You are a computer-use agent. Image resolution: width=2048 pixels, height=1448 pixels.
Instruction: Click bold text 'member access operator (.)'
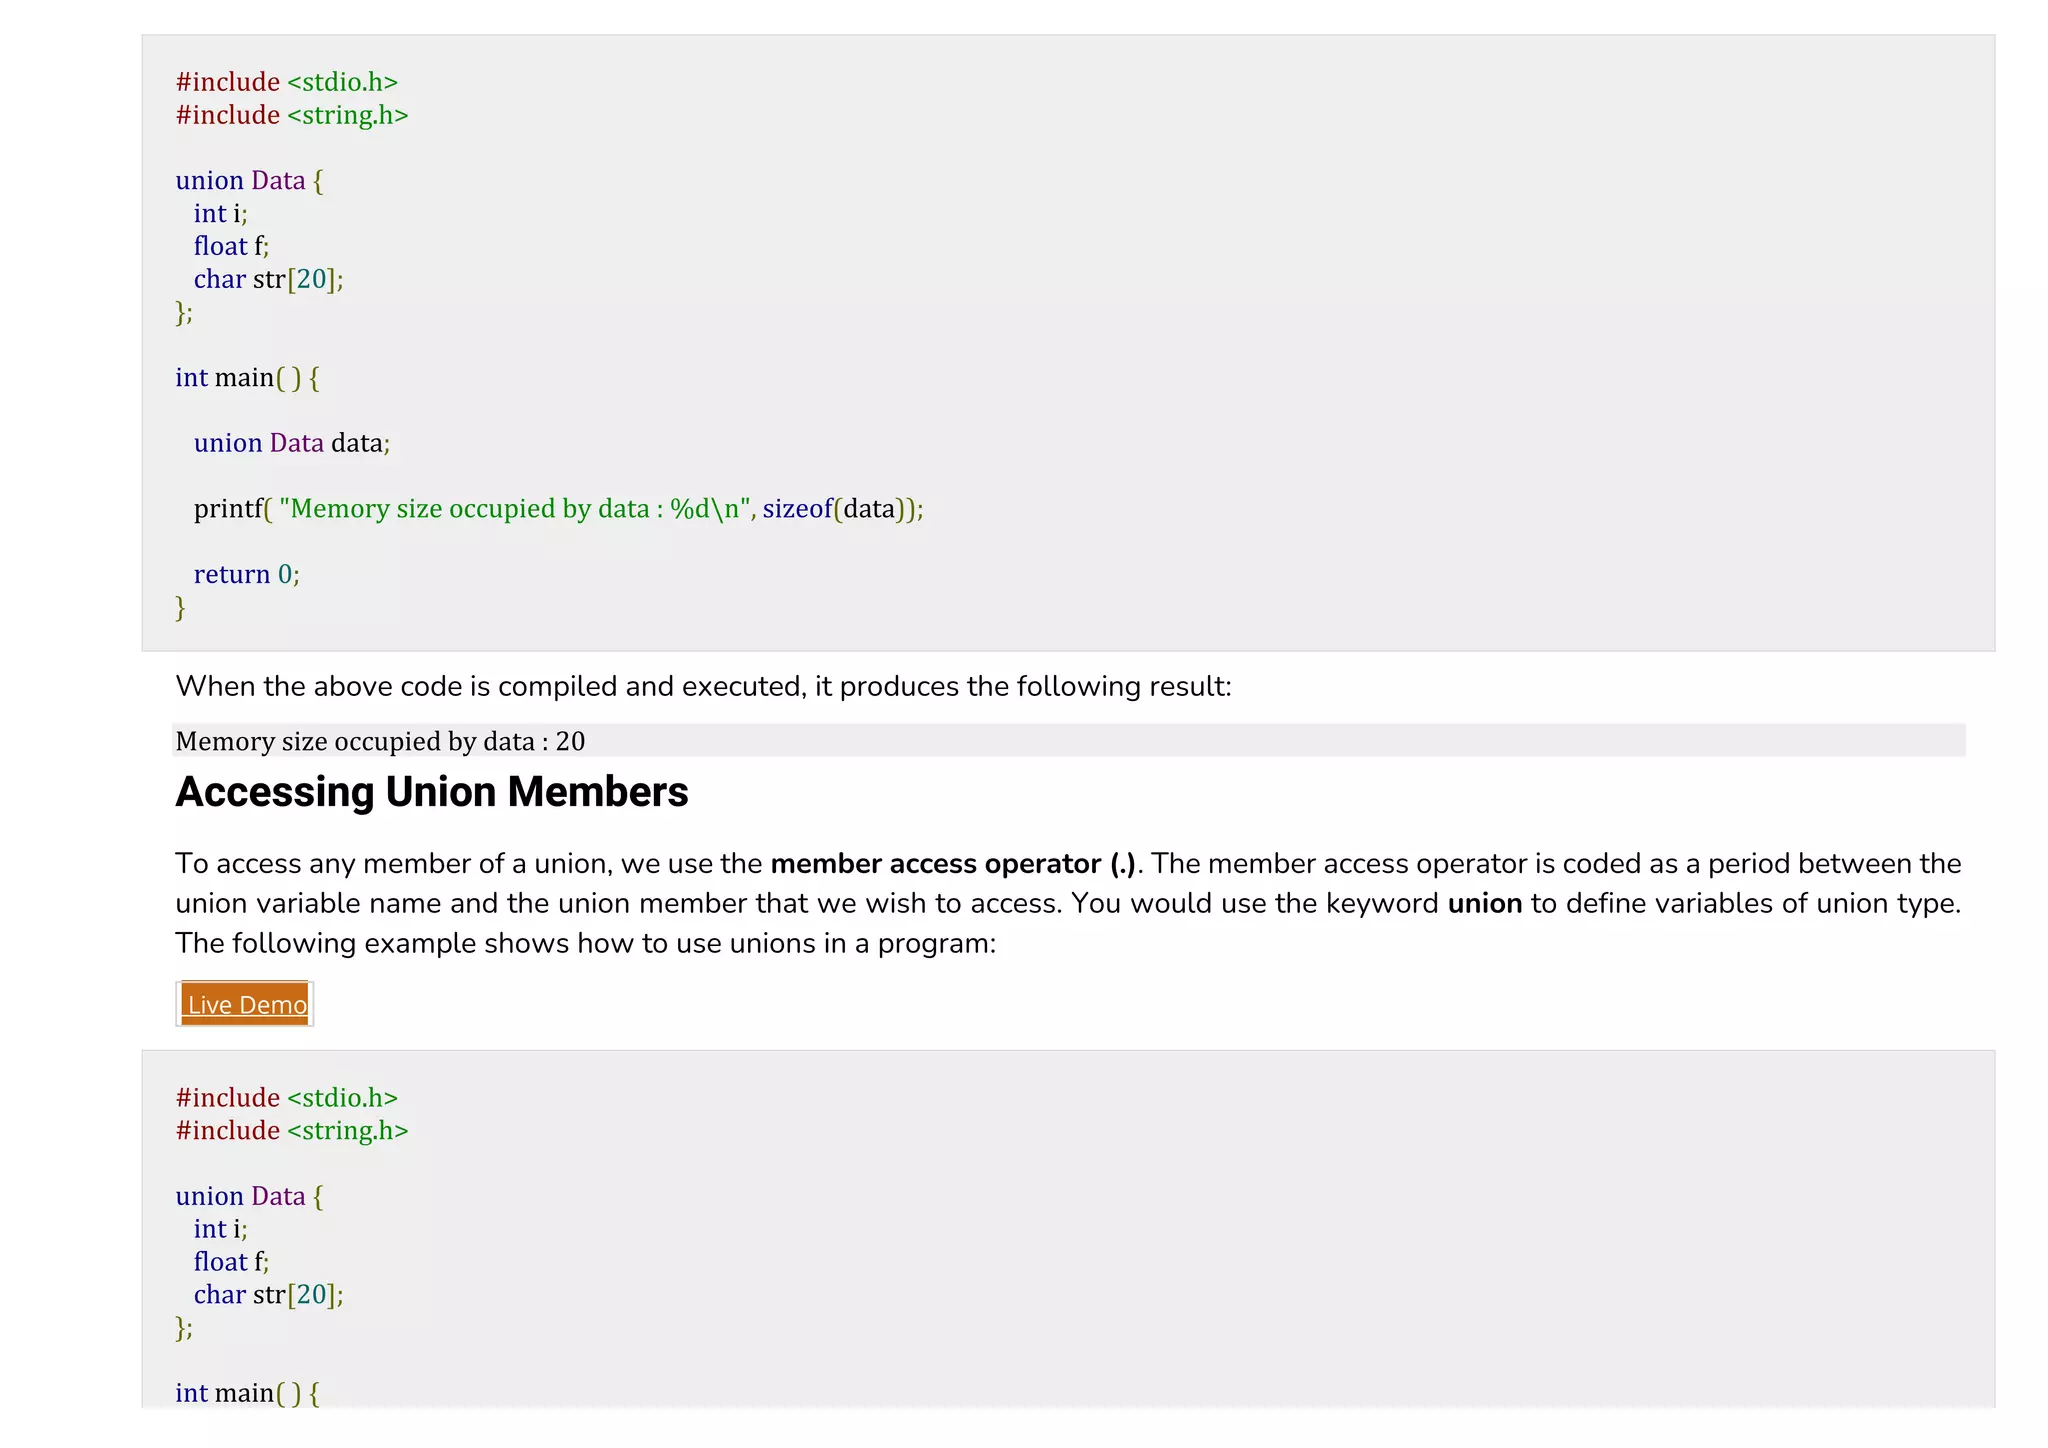pos(954,863)
